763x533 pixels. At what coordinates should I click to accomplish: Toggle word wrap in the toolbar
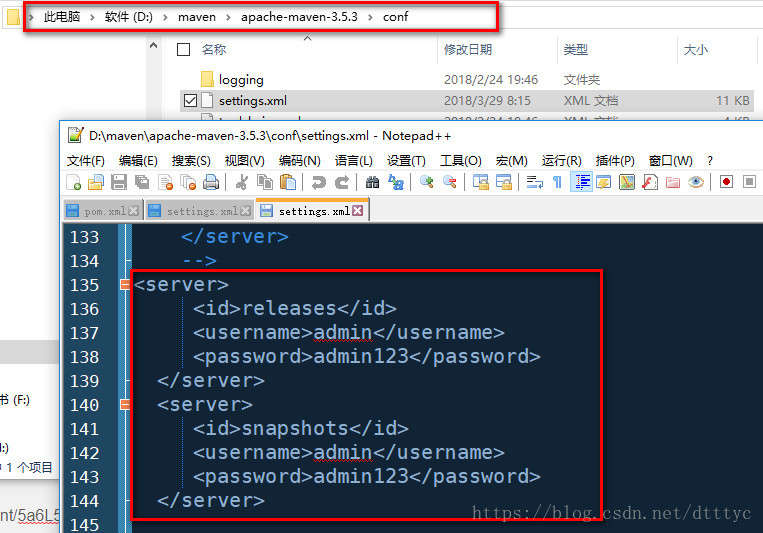tap(534, 183)
